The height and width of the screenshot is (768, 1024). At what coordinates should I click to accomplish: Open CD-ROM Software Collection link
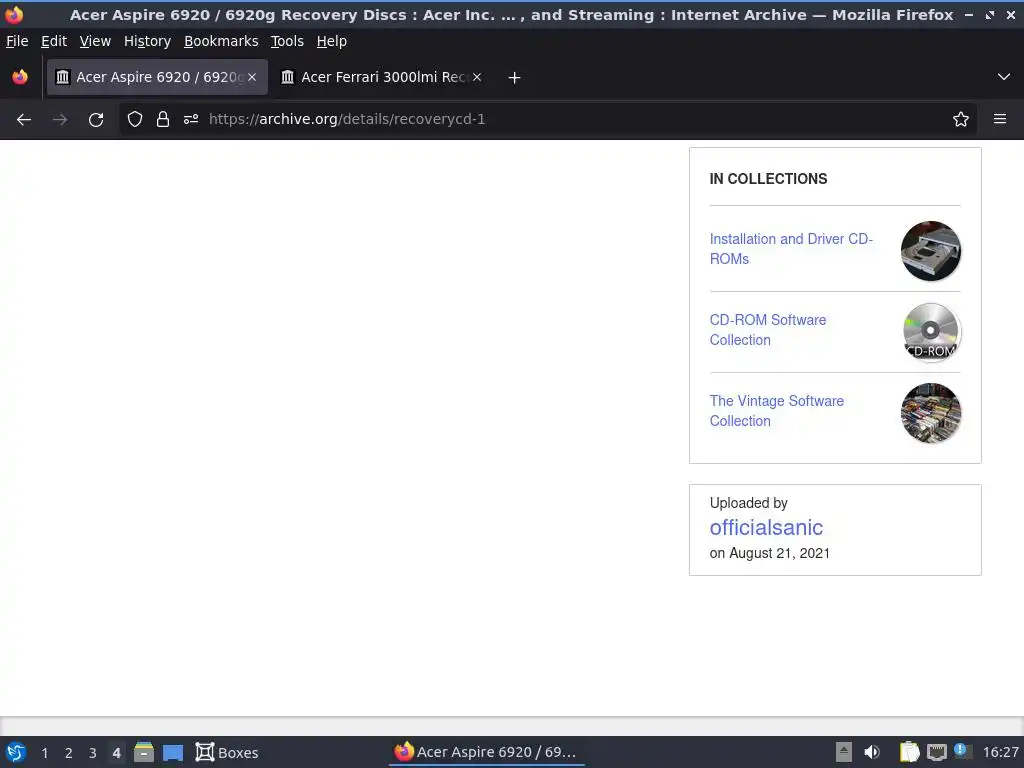pyautogui.click(x=768, y=330)
